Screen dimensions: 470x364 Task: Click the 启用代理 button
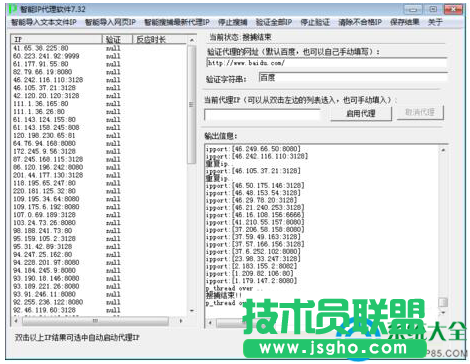pos(361,113)
